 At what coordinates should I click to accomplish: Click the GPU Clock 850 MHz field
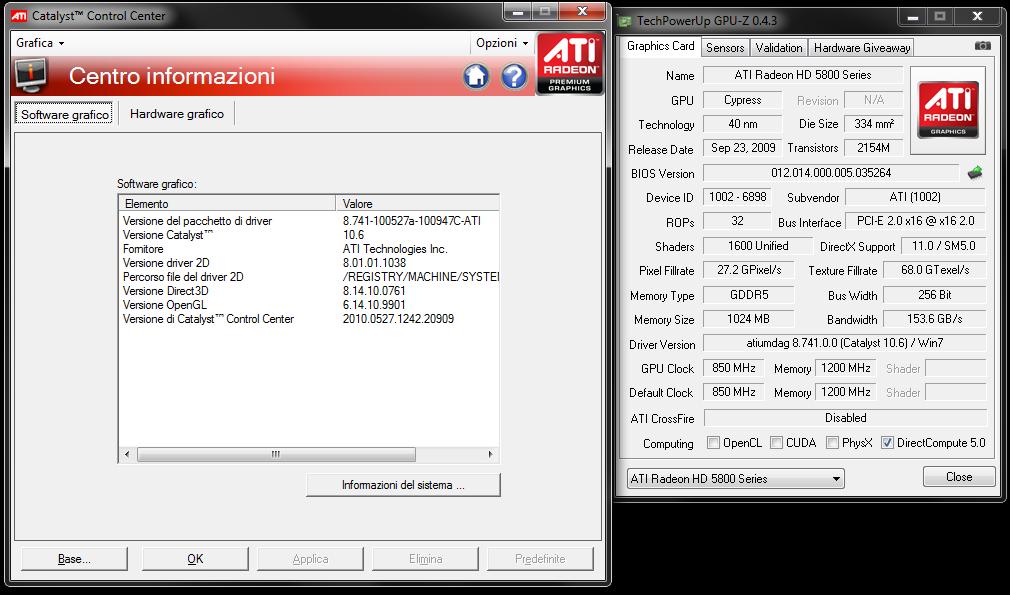[734, 368]
